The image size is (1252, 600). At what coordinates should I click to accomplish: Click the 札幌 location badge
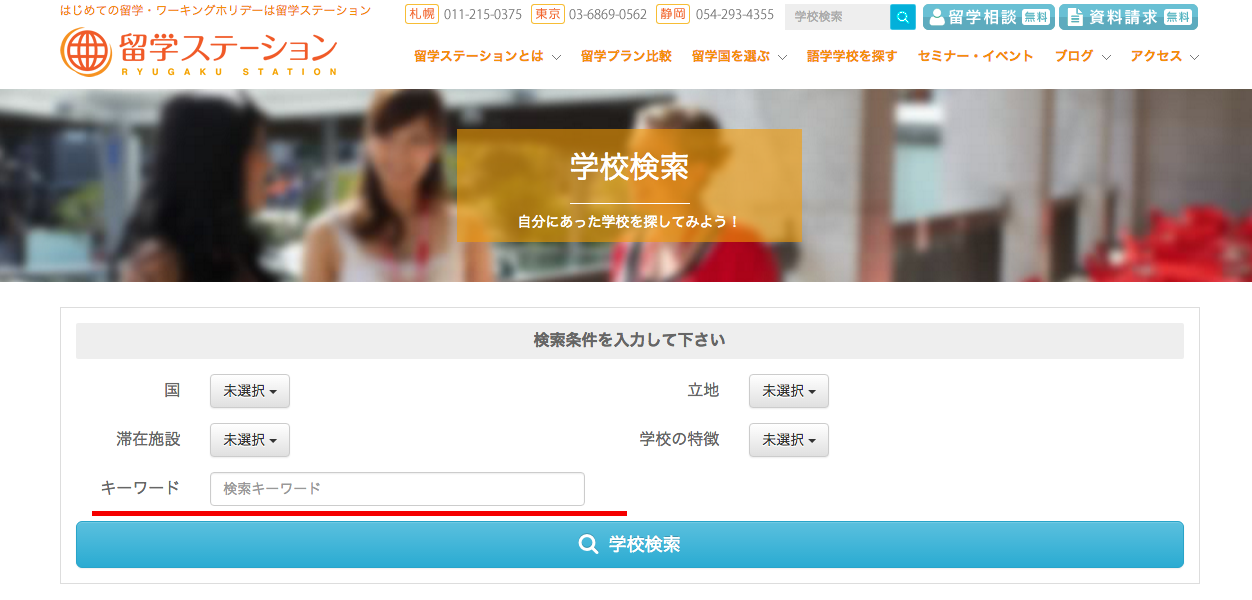[x=422, y=14]
